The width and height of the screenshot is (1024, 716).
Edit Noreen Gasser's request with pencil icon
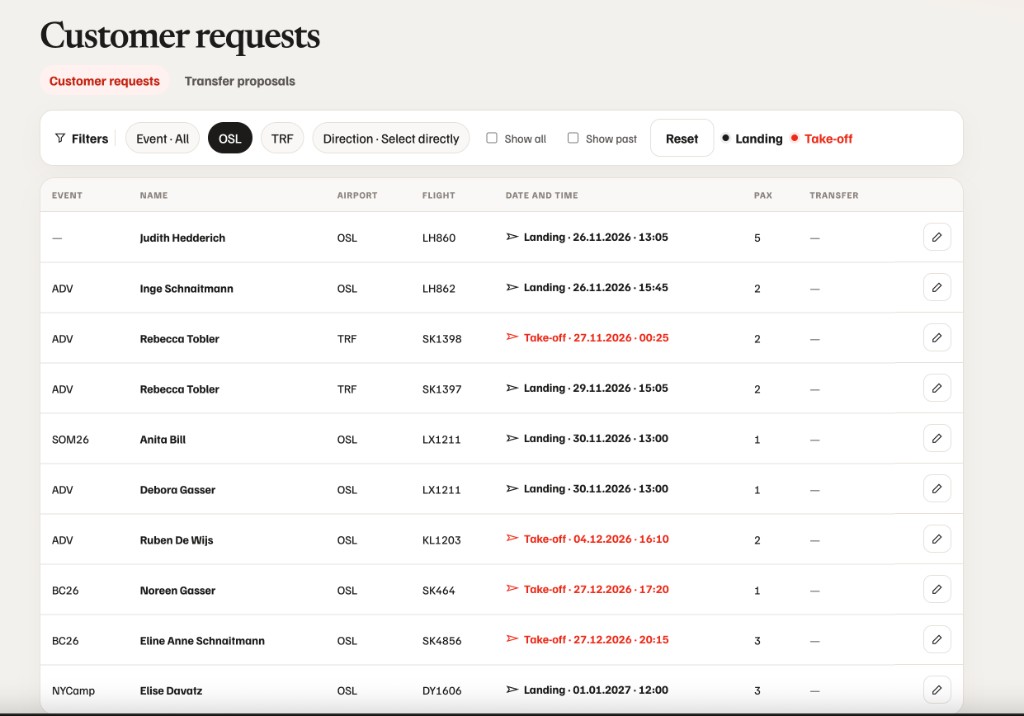click(936, 589)
